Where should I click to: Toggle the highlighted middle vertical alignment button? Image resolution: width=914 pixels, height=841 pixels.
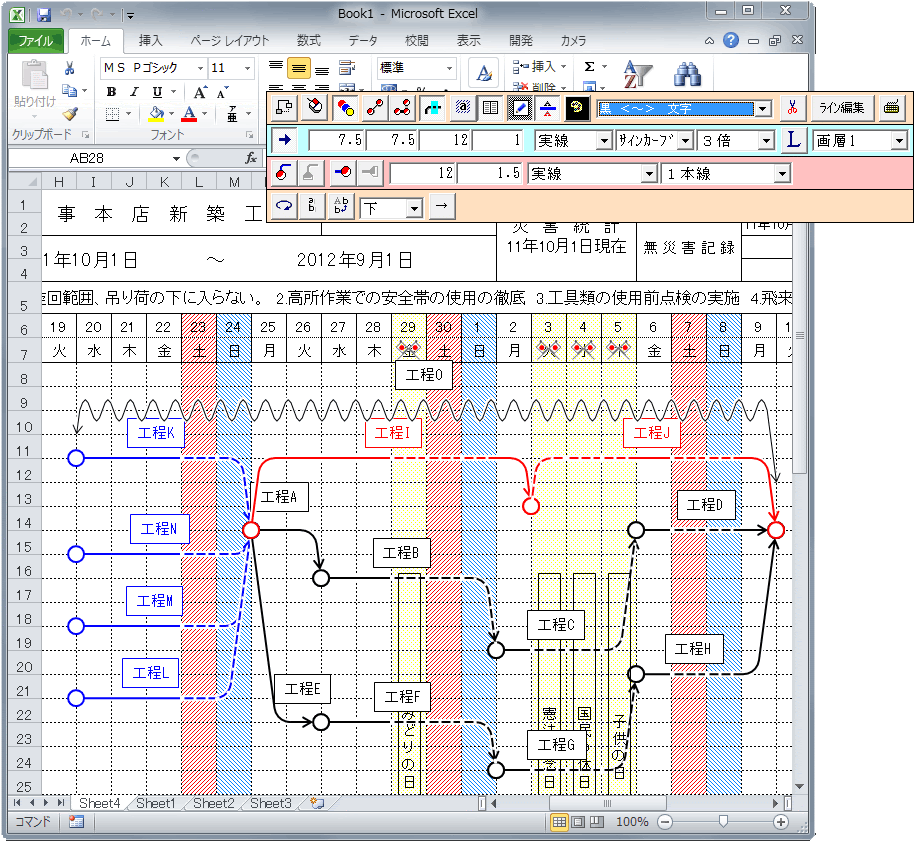298,69
